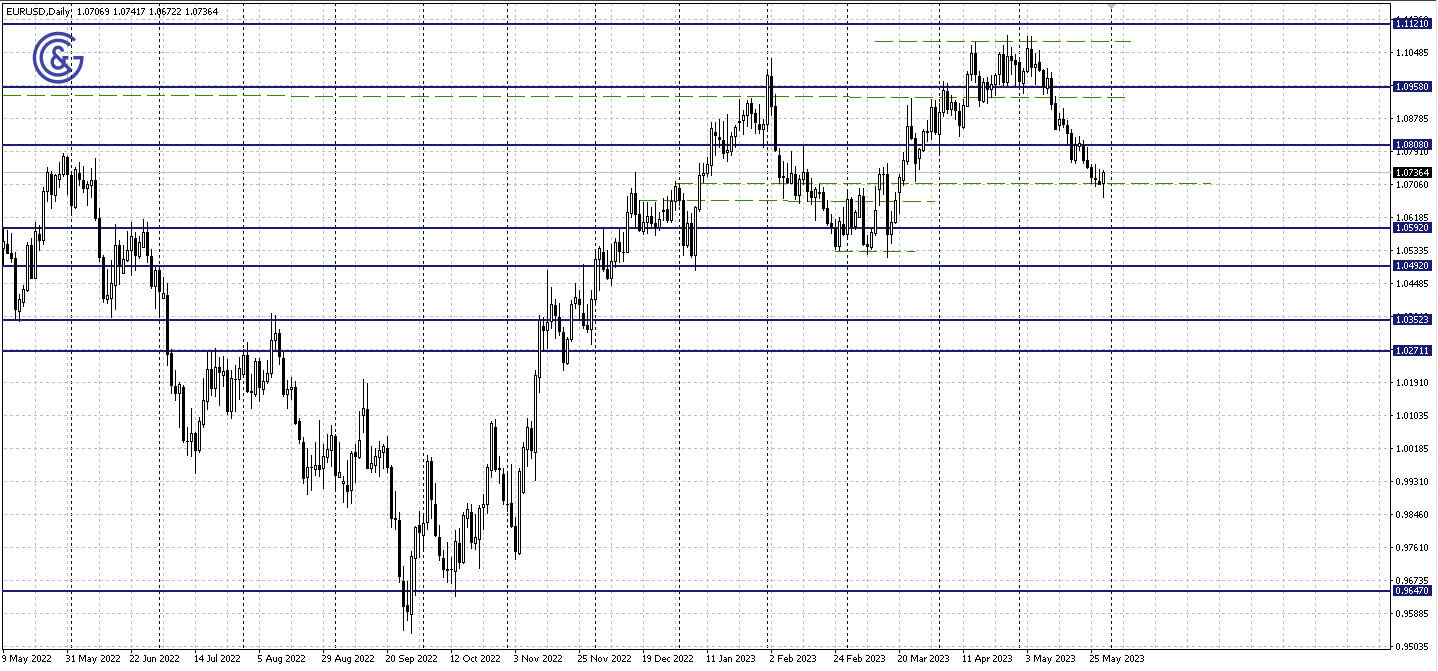Select the 1.03523 price level label
1438x671 pixels.
pyautogui.click(x=1413, y=318)
